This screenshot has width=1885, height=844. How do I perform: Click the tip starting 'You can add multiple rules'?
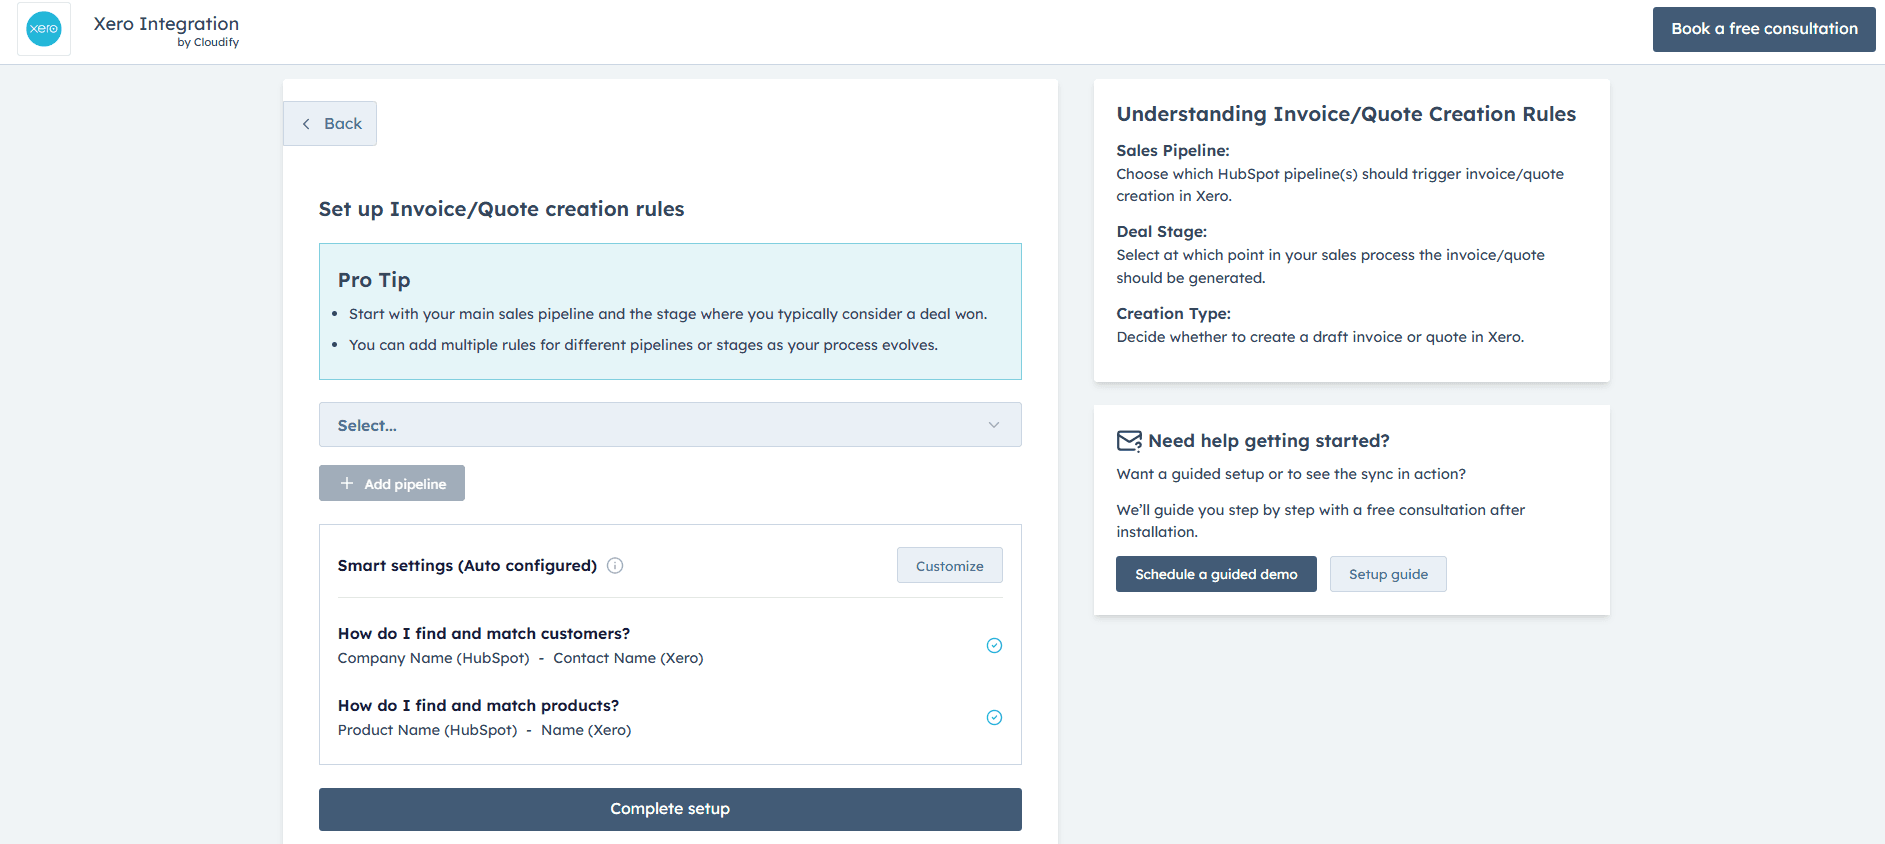[x=643, y=345]
